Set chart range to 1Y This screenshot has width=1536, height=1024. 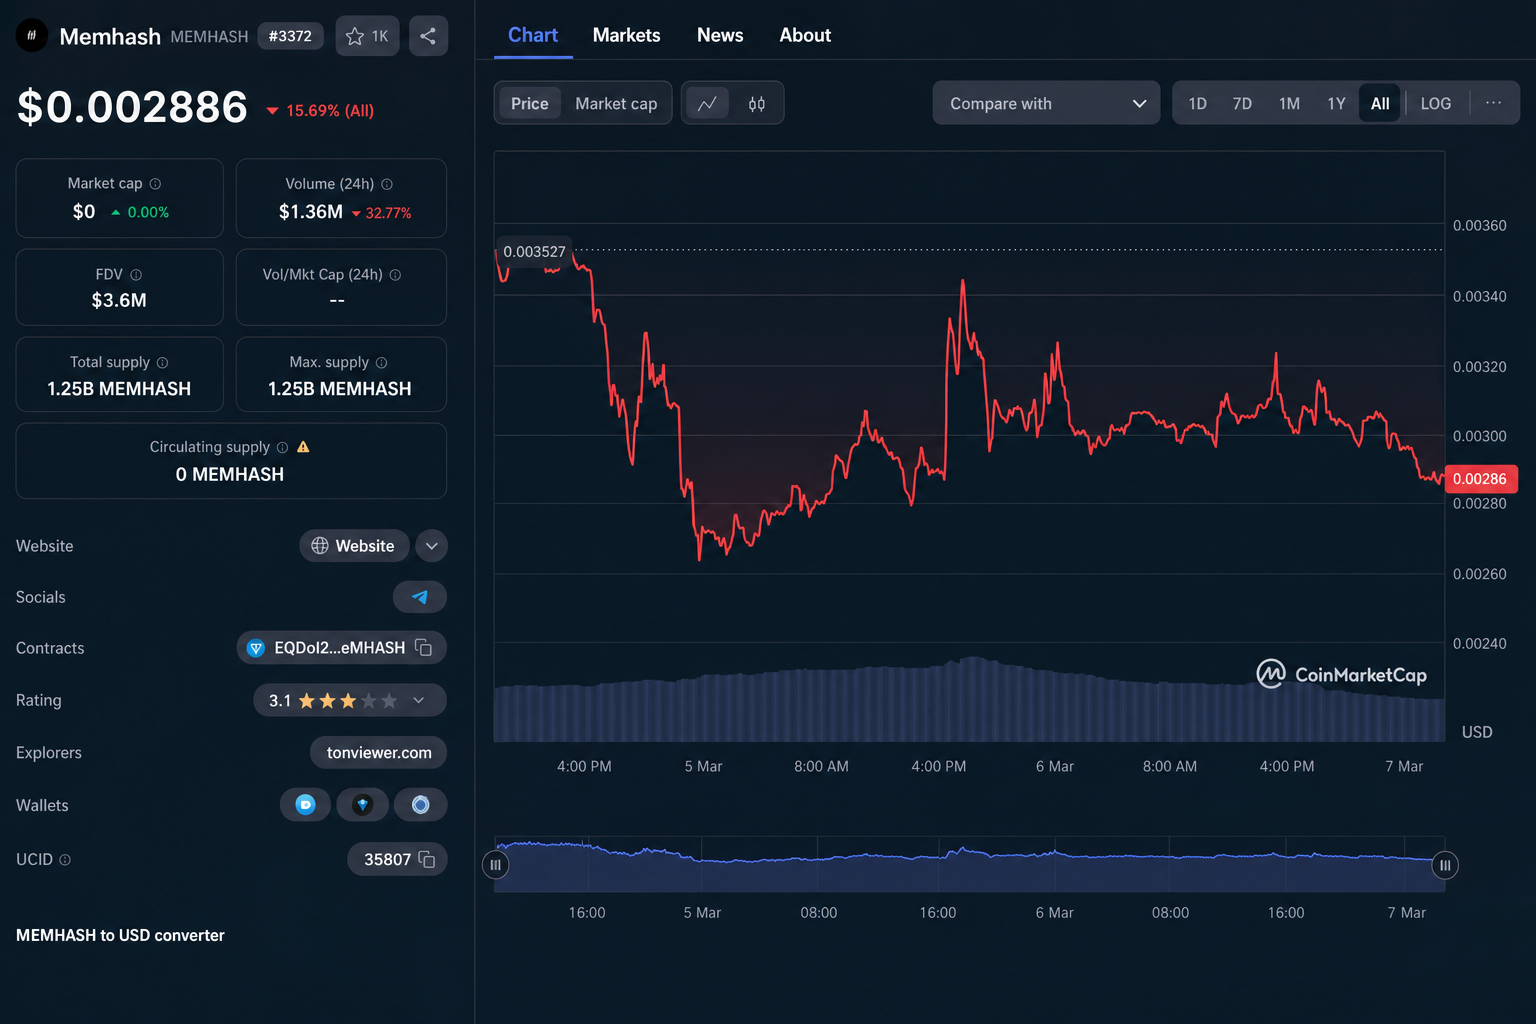pos(1336,103)
